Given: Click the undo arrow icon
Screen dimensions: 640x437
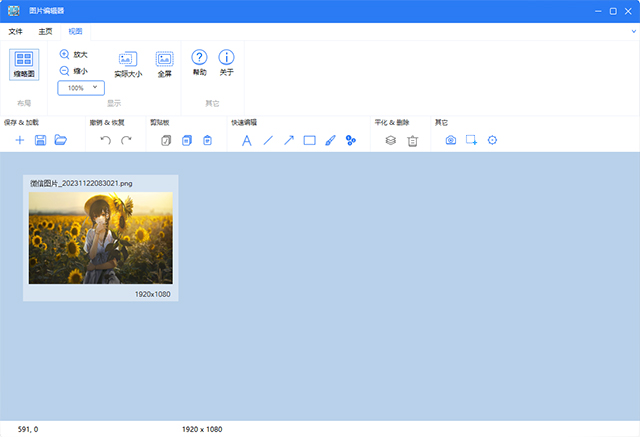Looking at the screenshot, I should click(x=105, y=140).
